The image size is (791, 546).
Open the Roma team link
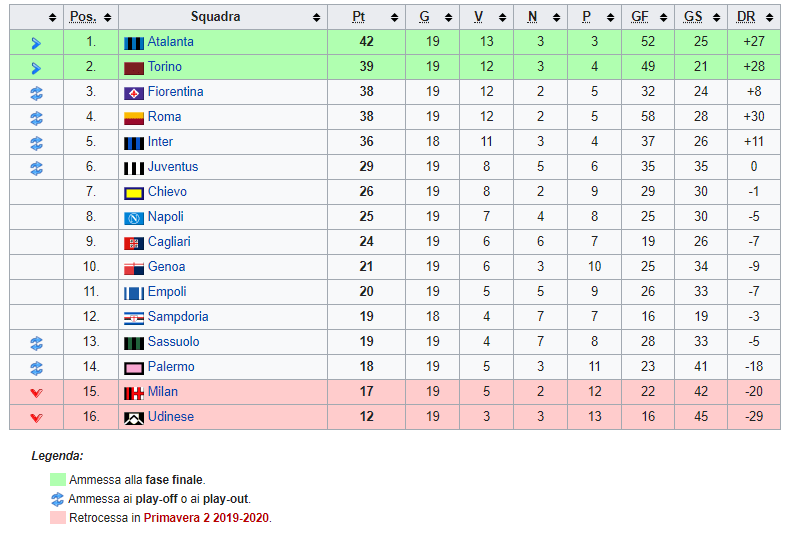pos(164,117)
